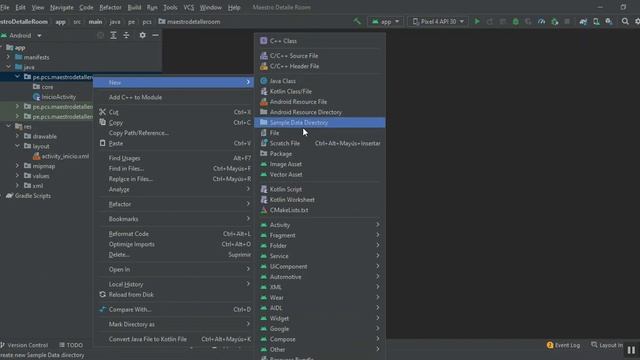Click the CMakeLists.txt icon in submenu
This screenshot has height=360, width=640.
coord(264,210)
